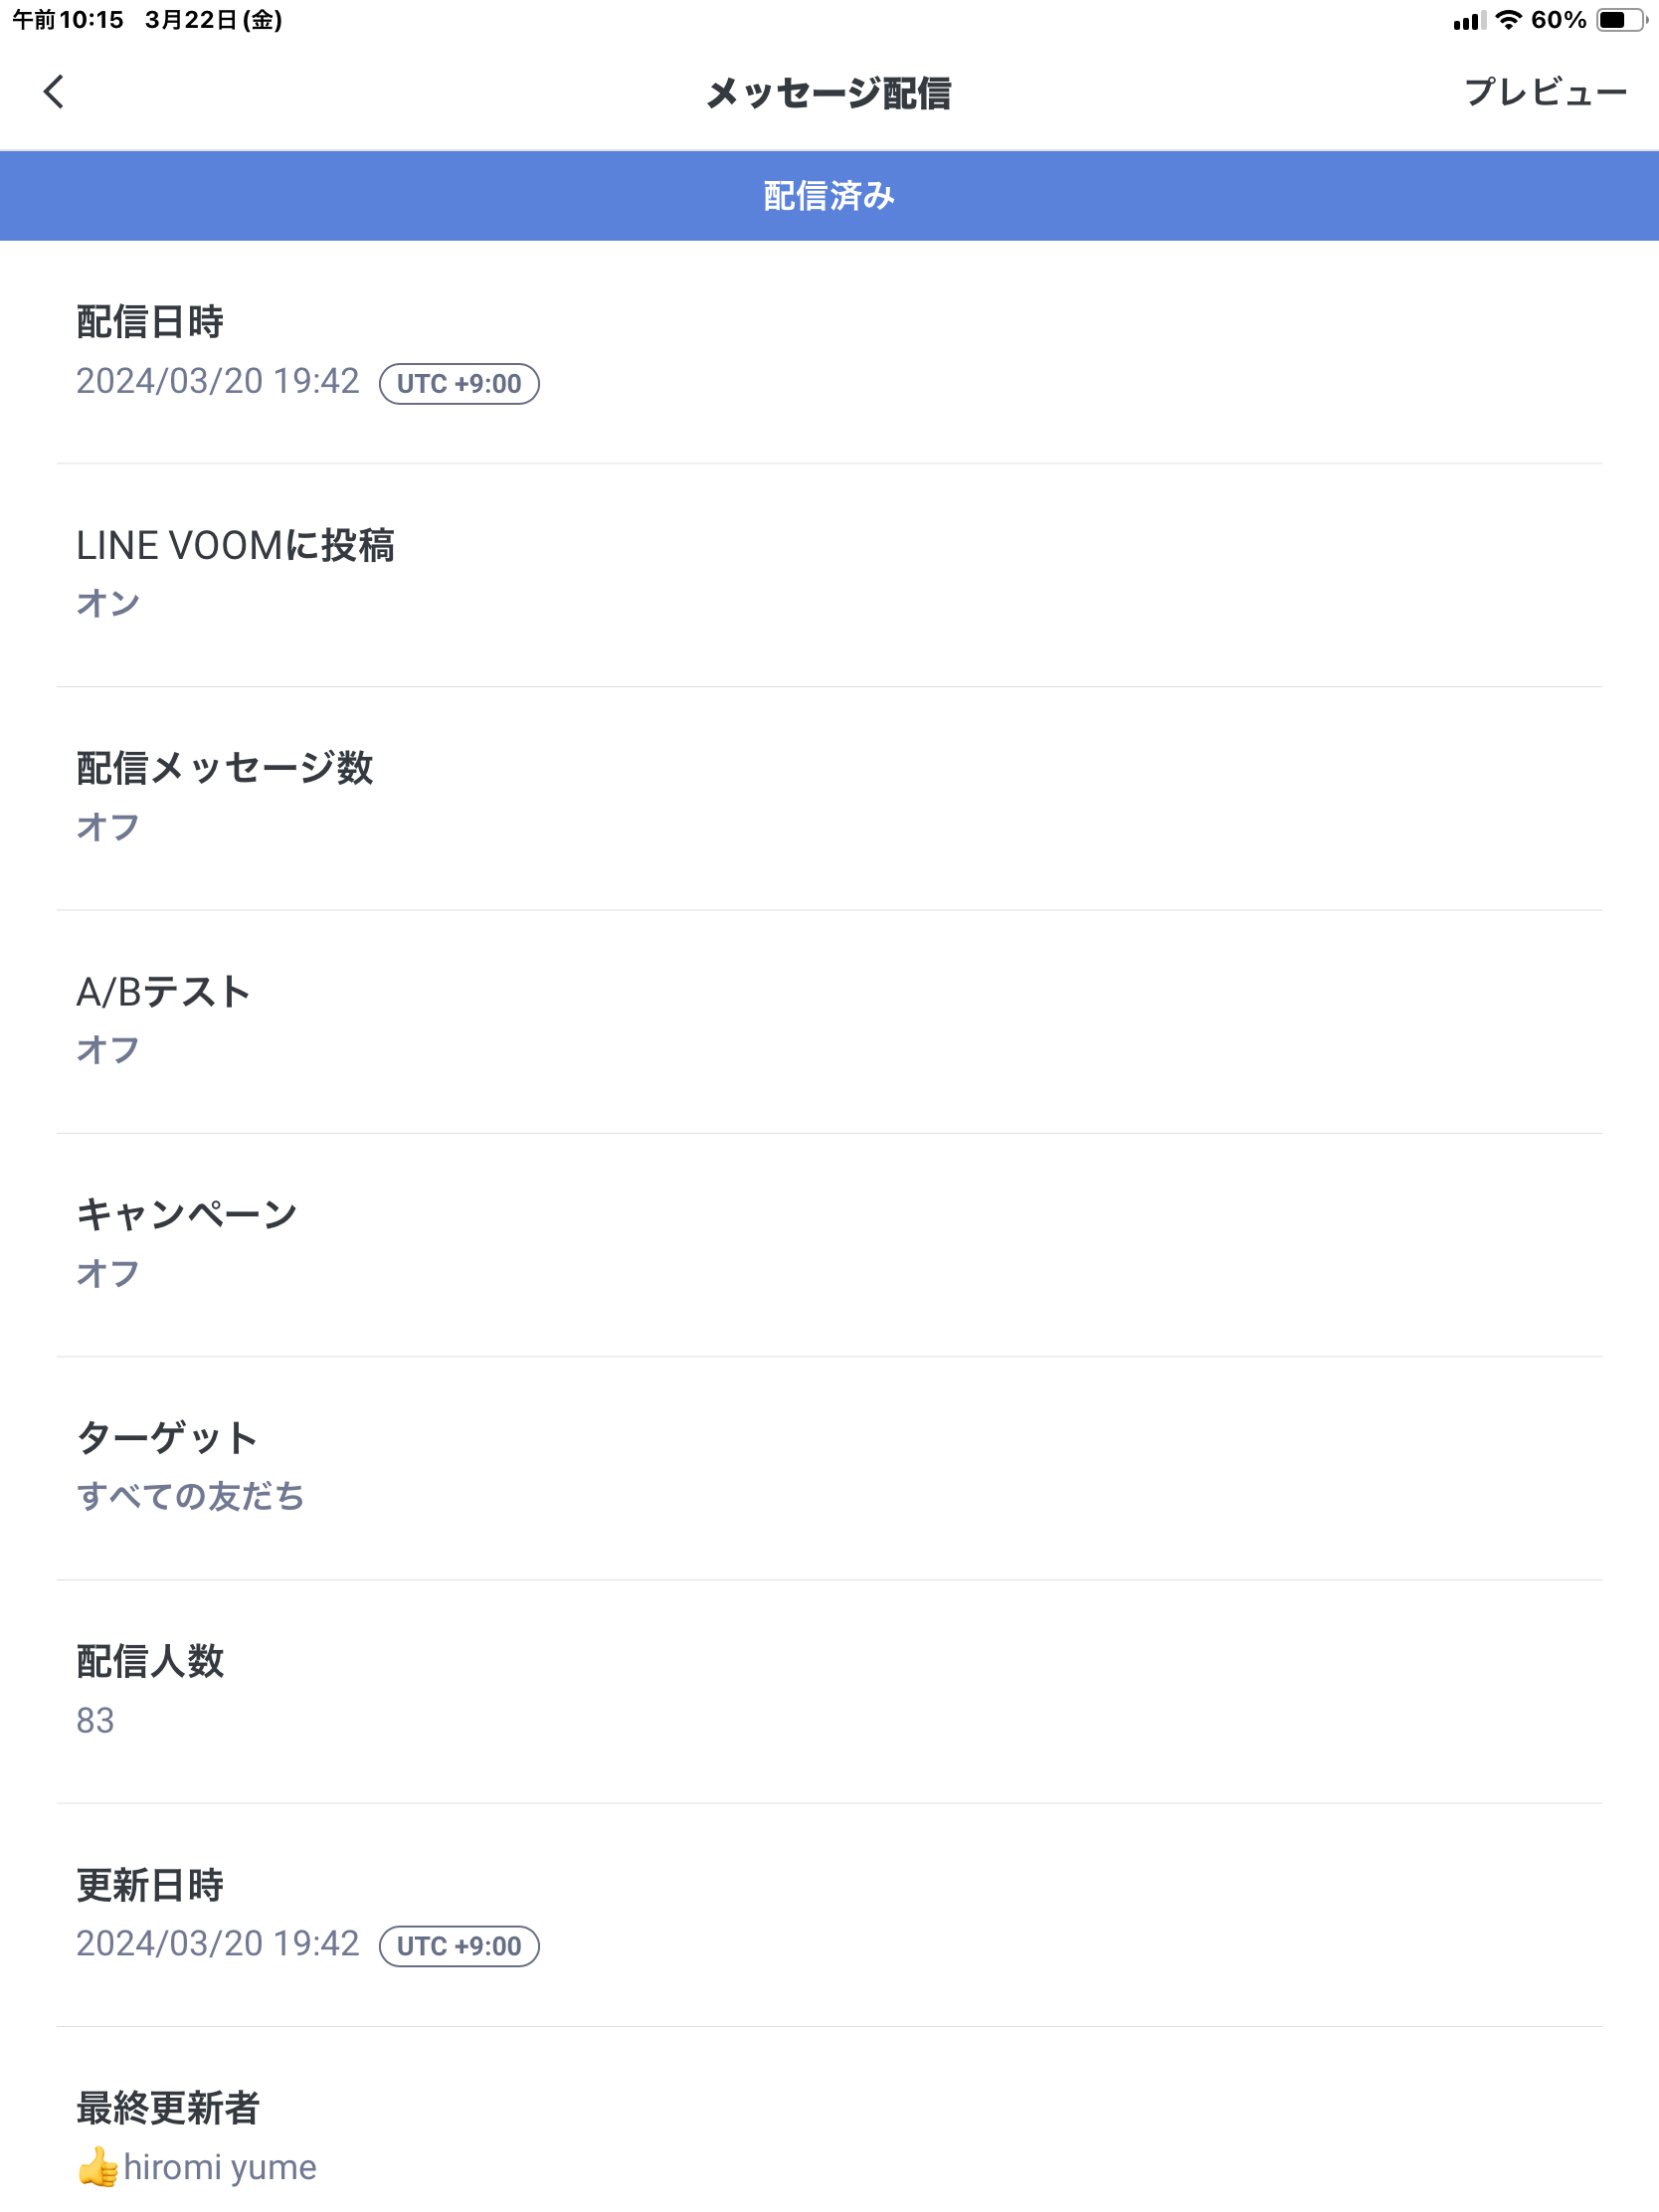1659x2212 pixels.
Task: Tap the status bar clock 午前10:15
Action: pos(68,20)
